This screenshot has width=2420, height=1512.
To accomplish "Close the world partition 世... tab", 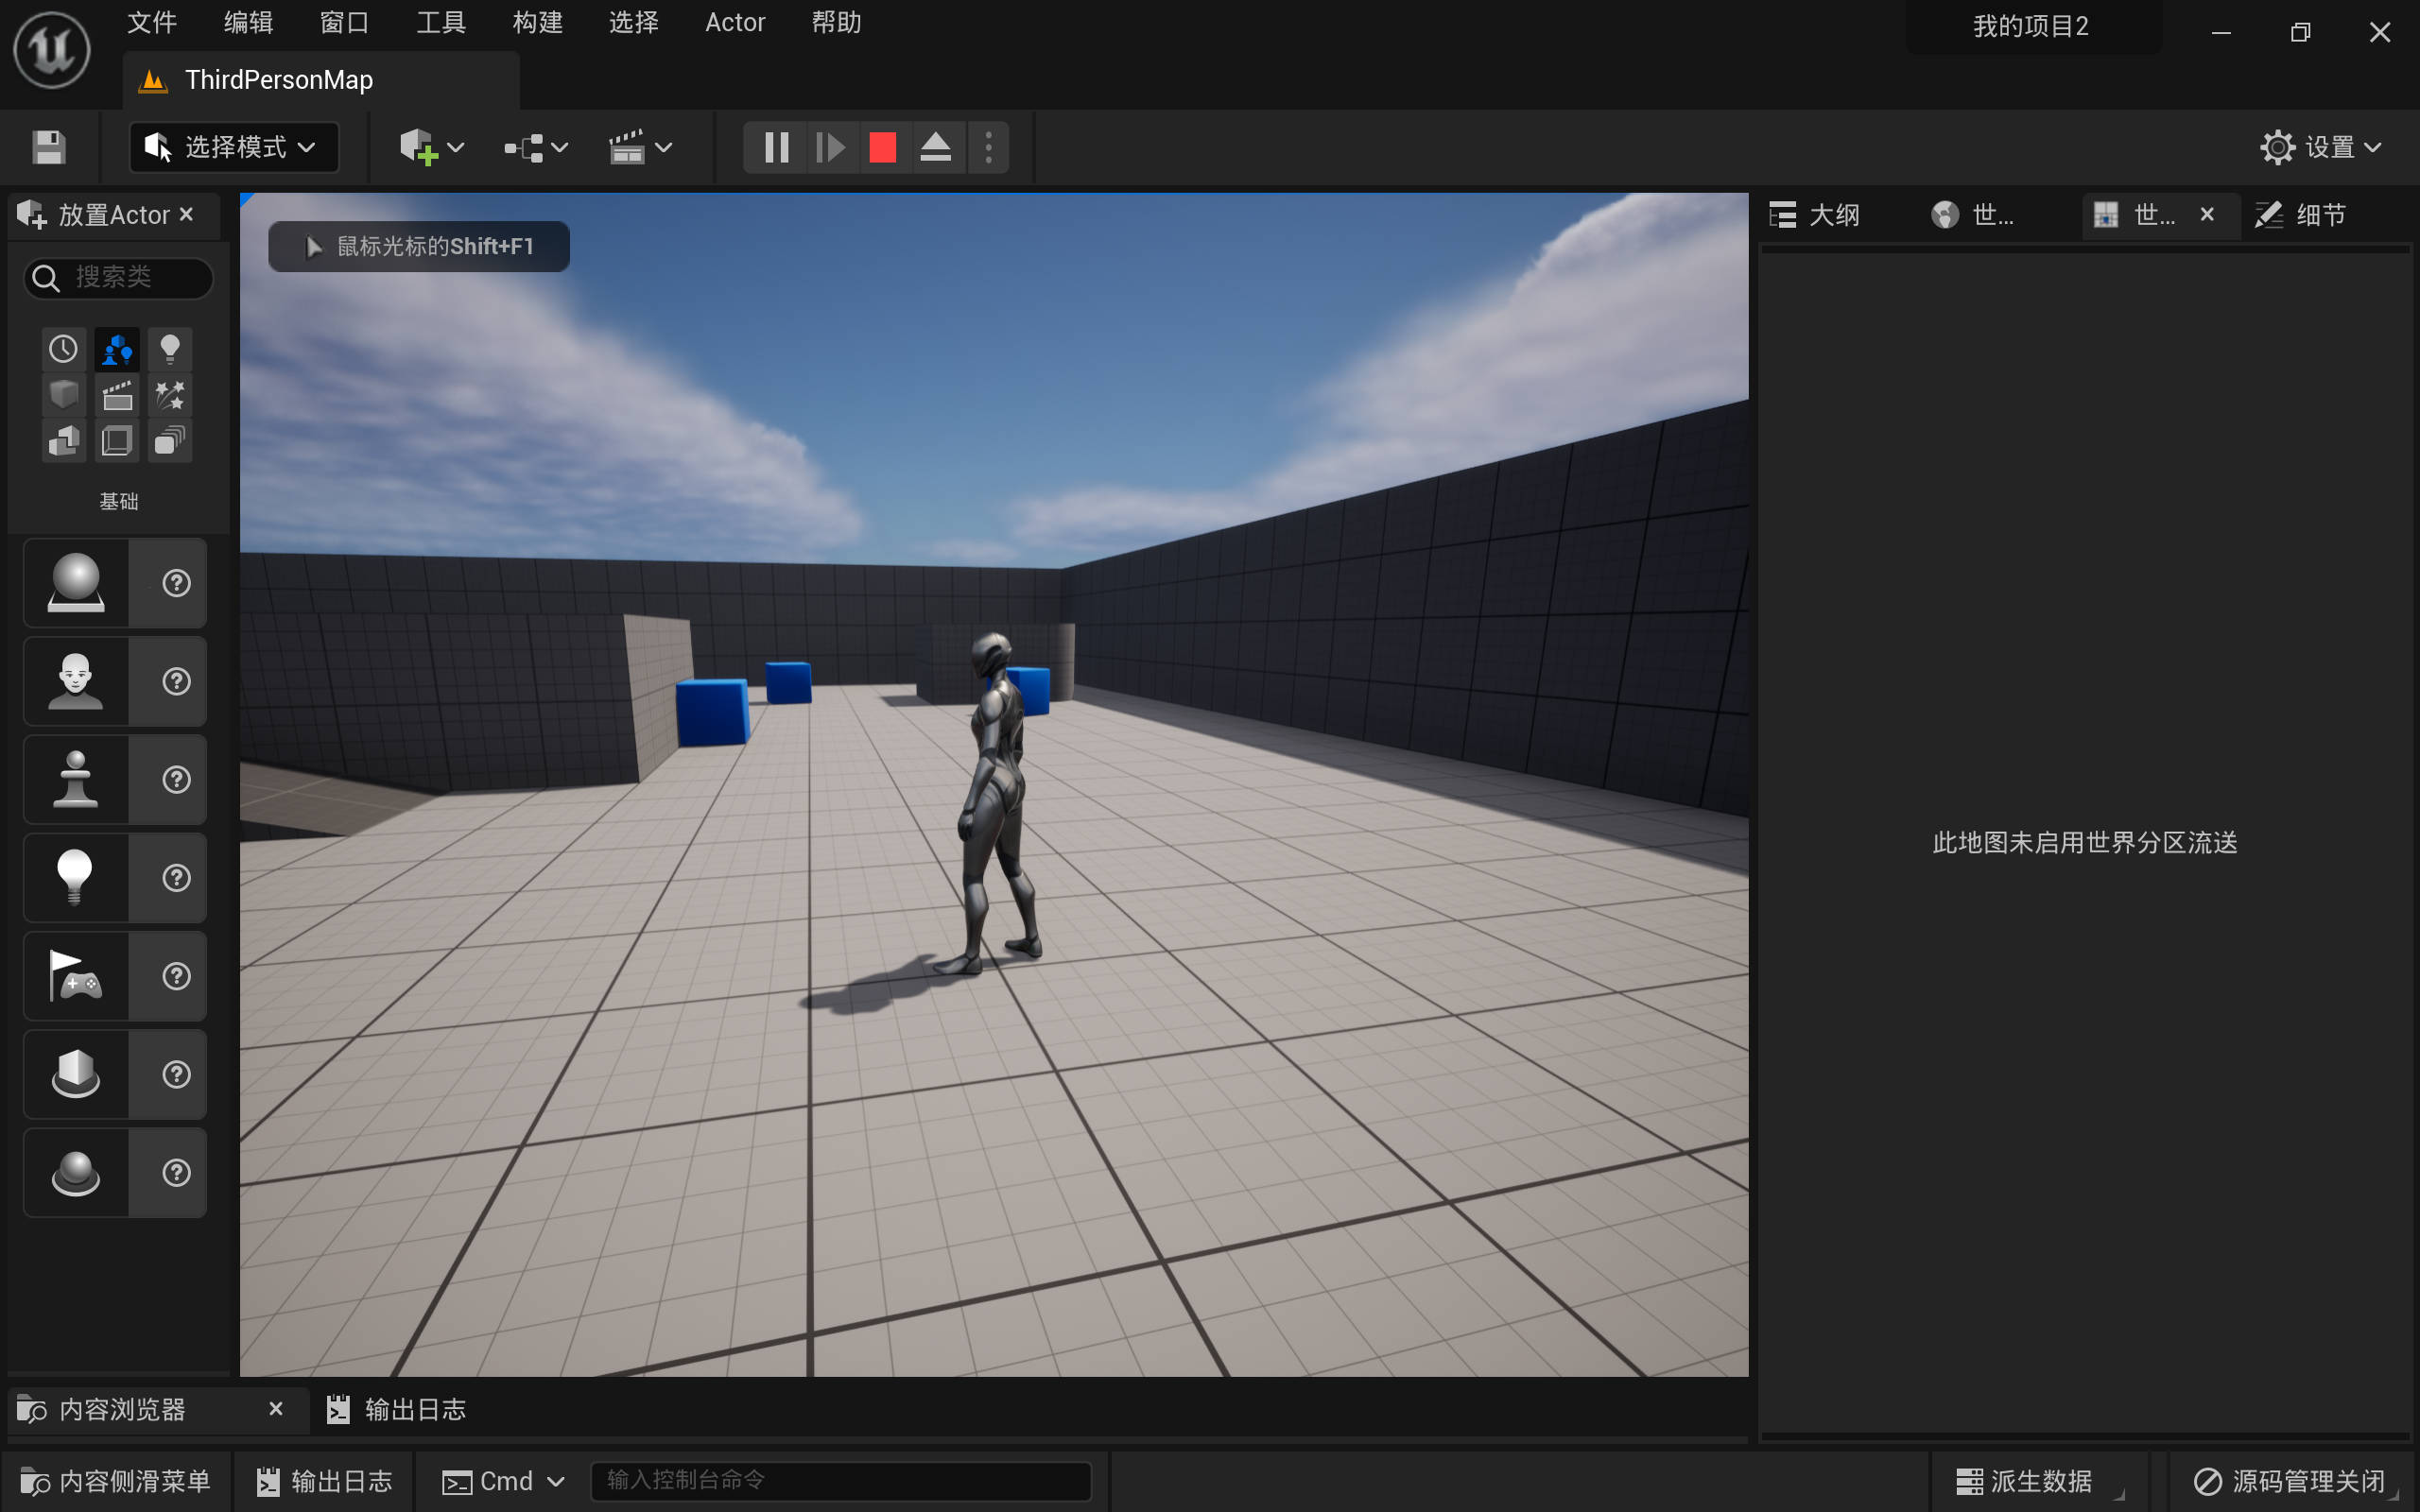I will (x=2207, y=214).
